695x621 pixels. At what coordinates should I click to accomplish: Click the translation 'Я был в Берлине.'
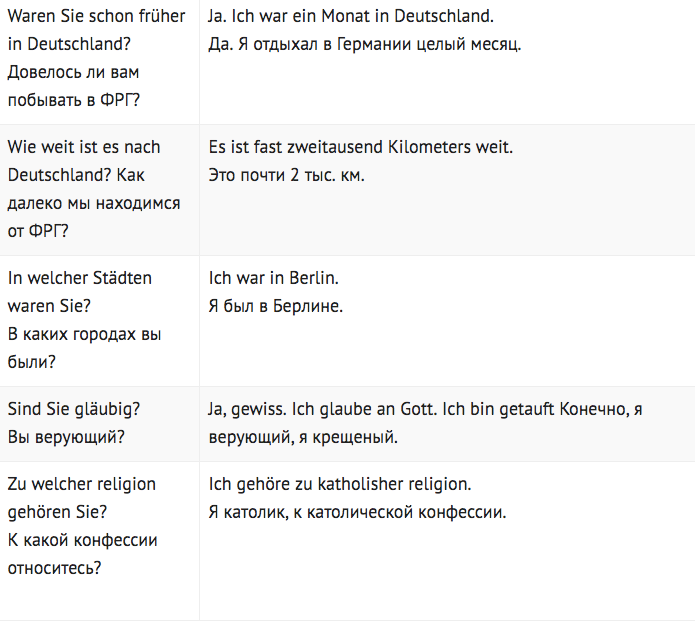coord(276,306)
